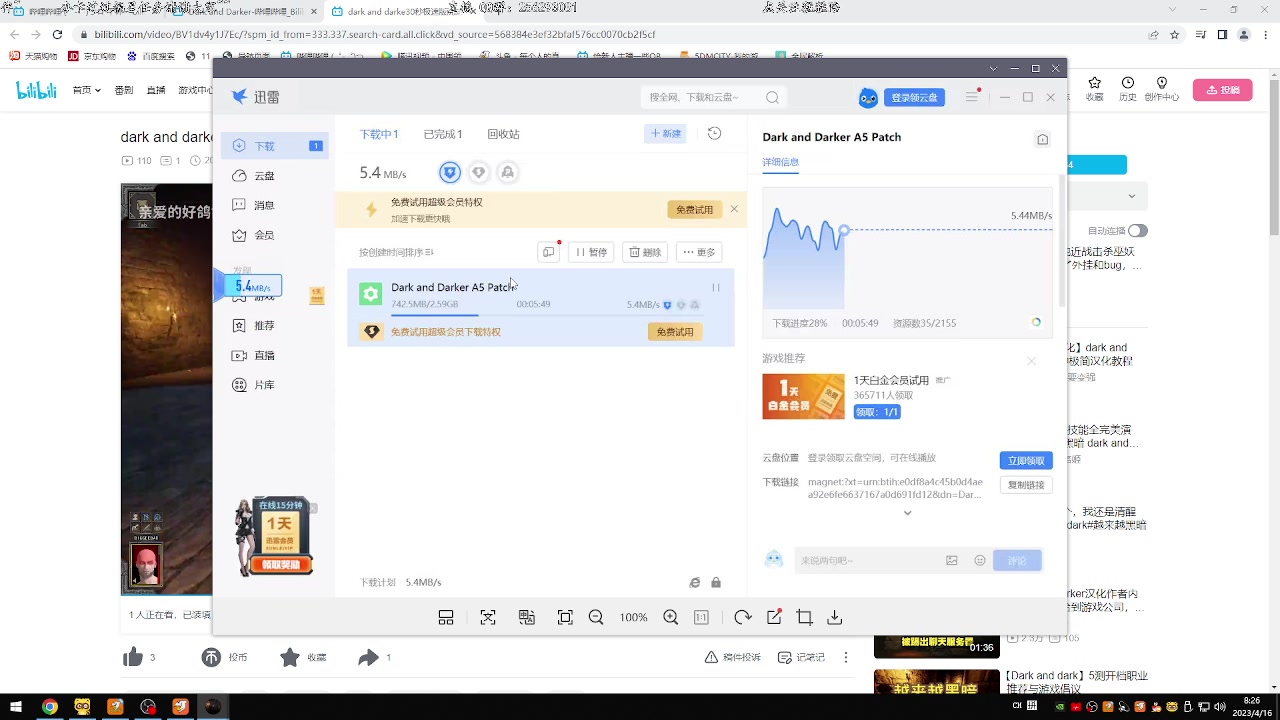The image size is (1280, 720).
Task: Click 立即领取 button for cloud space
Action: point(1026,460)
